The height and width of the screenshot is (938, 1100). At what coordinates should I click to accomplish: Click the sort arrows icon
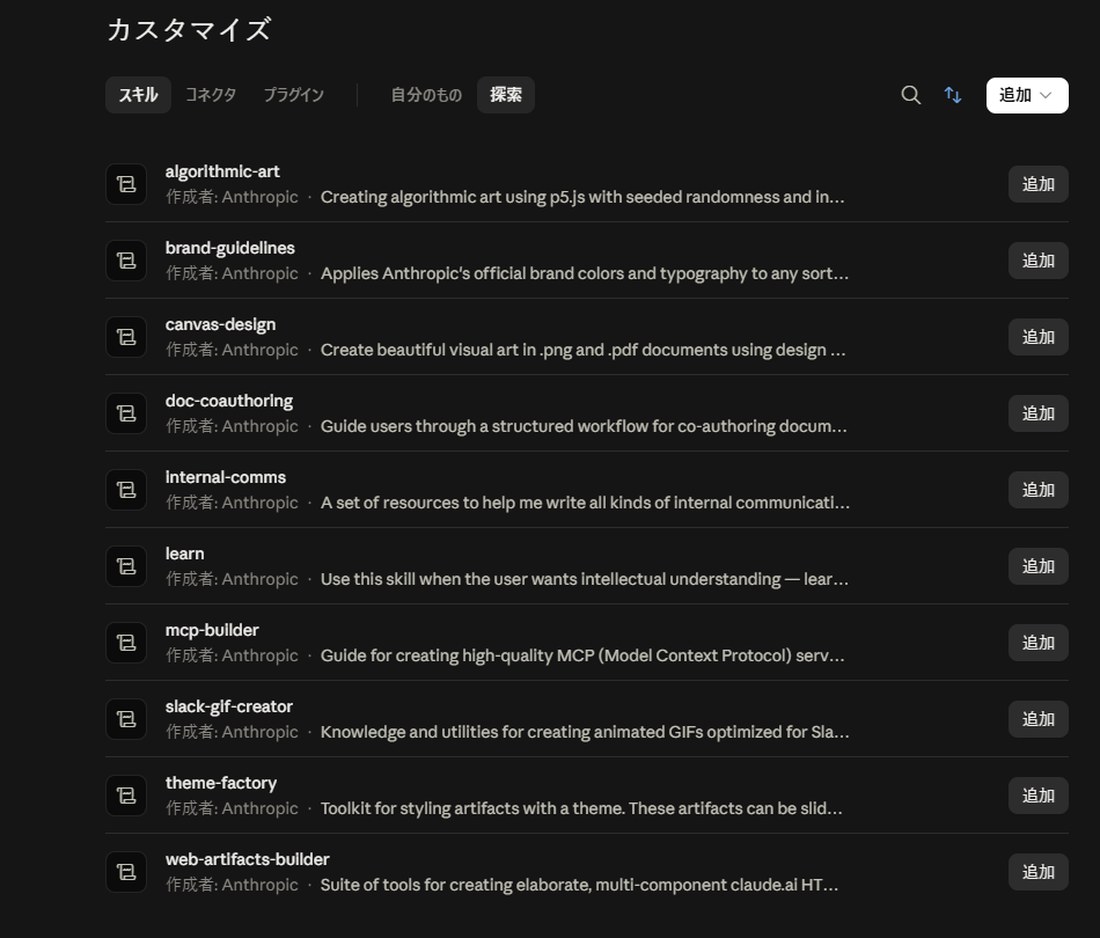[x=953, y=95]
